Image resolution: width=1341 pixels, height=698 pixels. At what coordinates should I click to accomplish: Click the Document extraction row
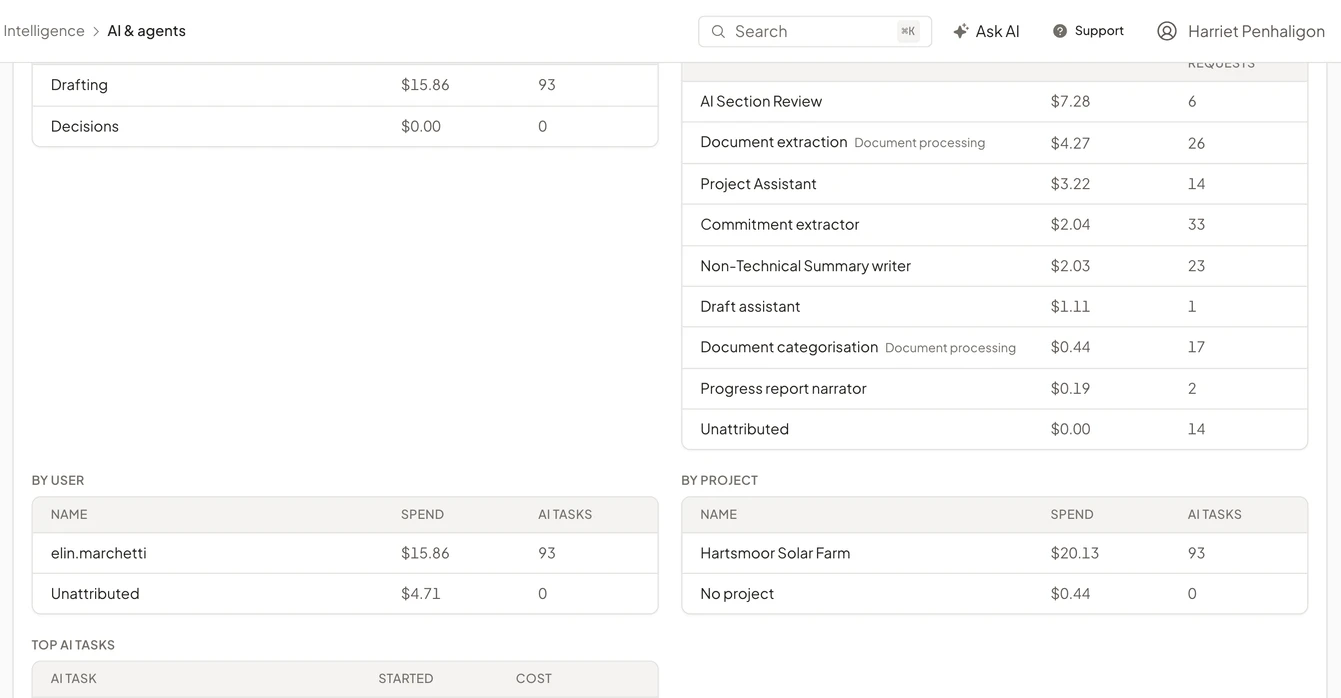tap(994, 143)
